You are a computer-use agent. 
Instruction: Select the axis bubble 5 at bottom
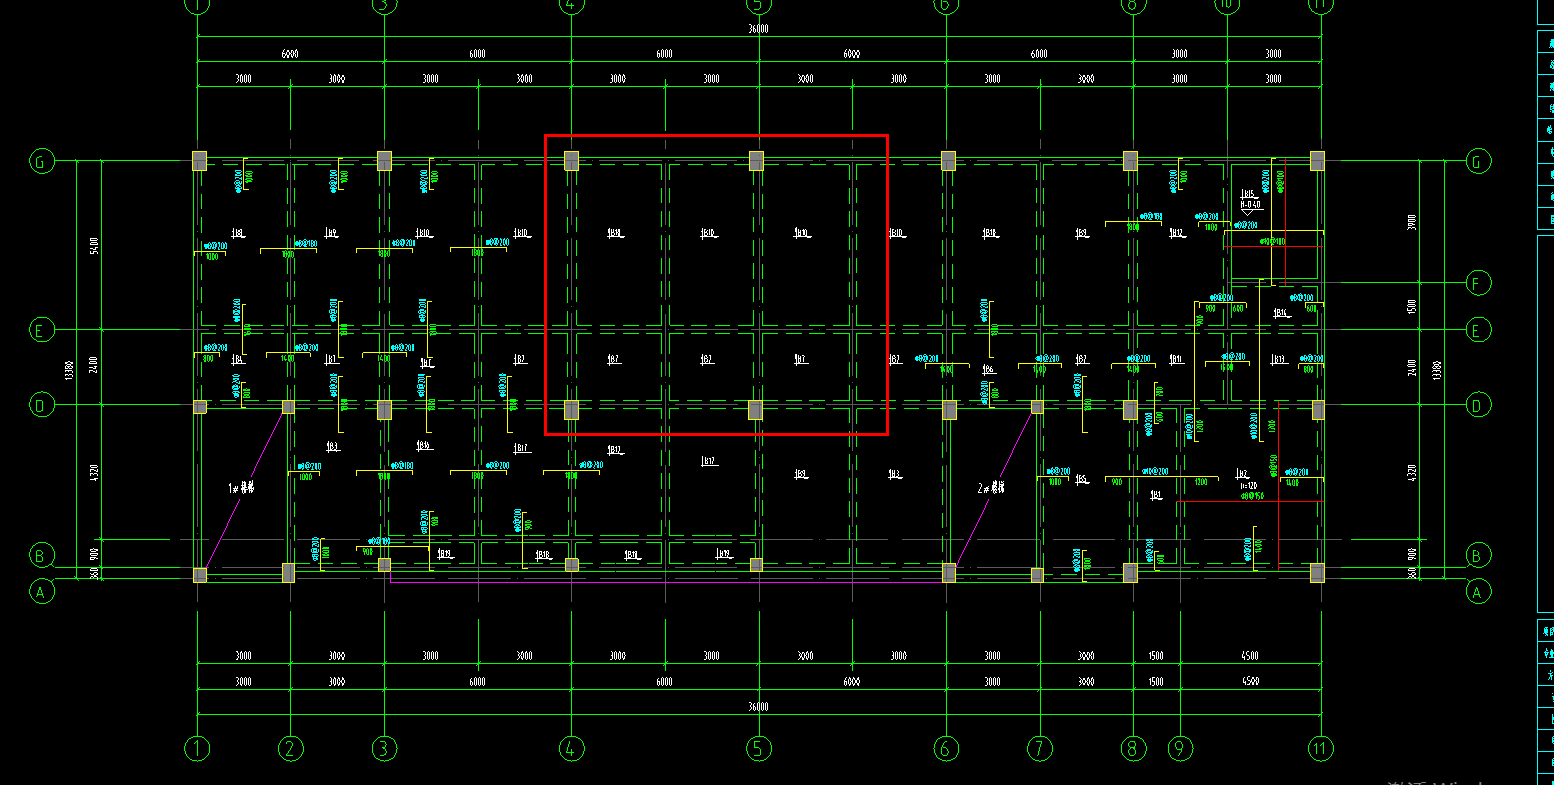click(758, 748)
